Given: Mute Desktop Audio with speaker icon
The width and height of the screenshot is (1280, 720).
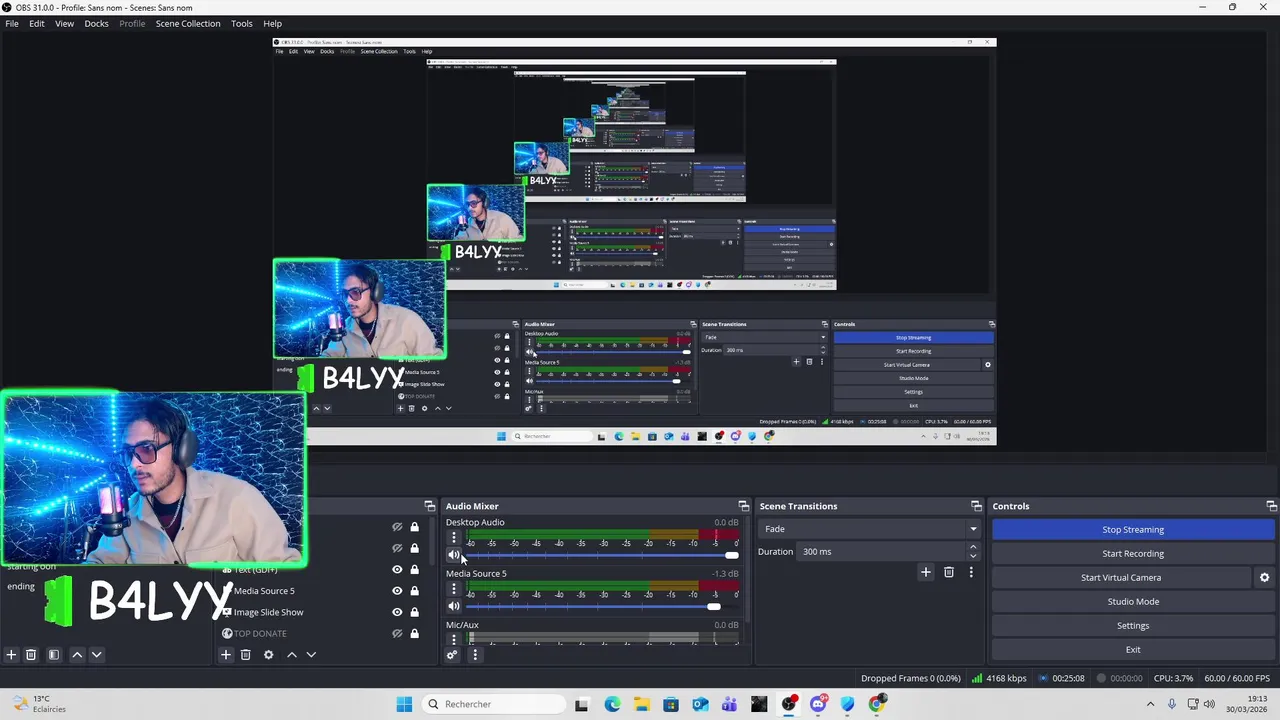Looking at the screenshot, I should [454, 555].
